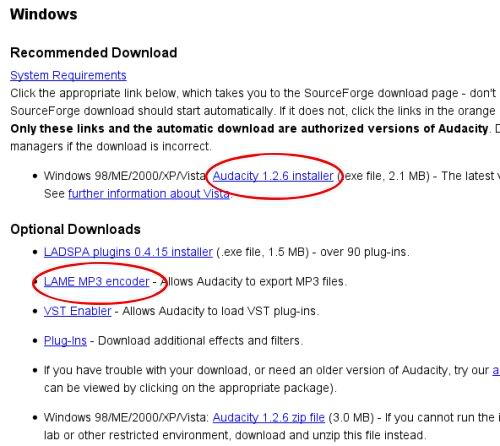Click the bold 'Only these links' sentence

249,129
